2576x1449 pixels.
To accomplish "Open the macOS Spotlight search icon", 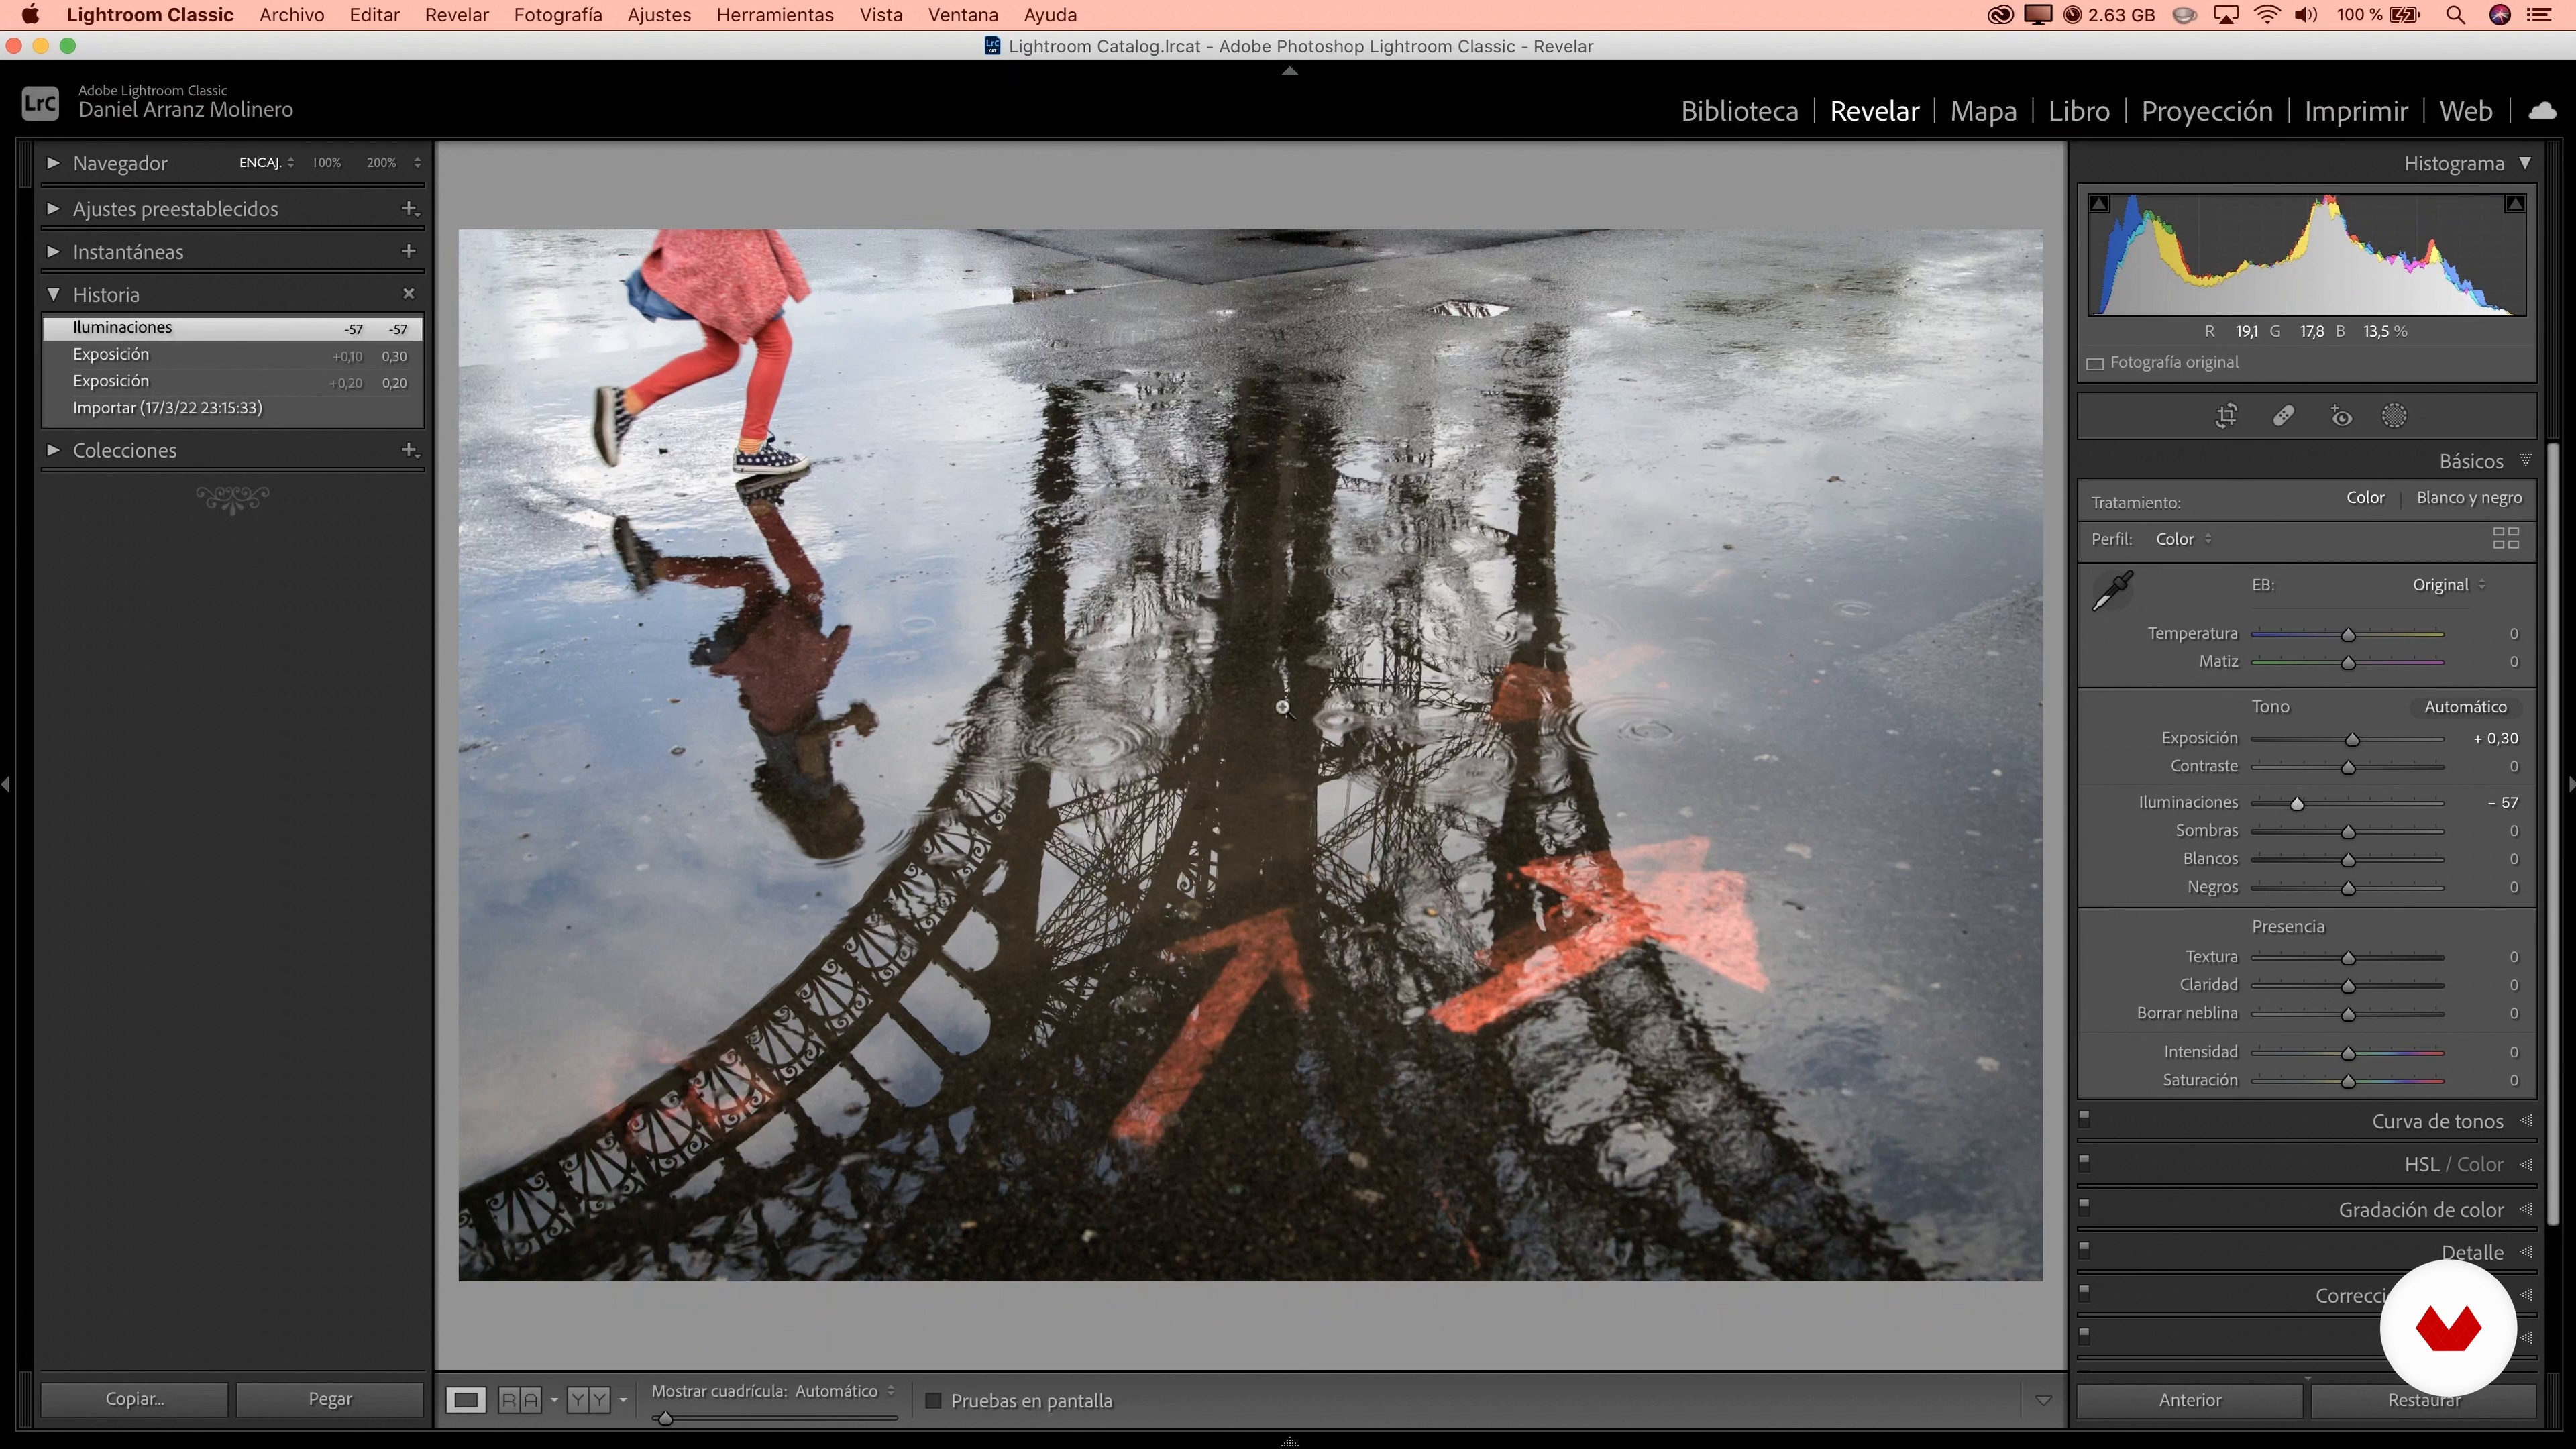I will pyautogui.click(x=2455, y=15).
